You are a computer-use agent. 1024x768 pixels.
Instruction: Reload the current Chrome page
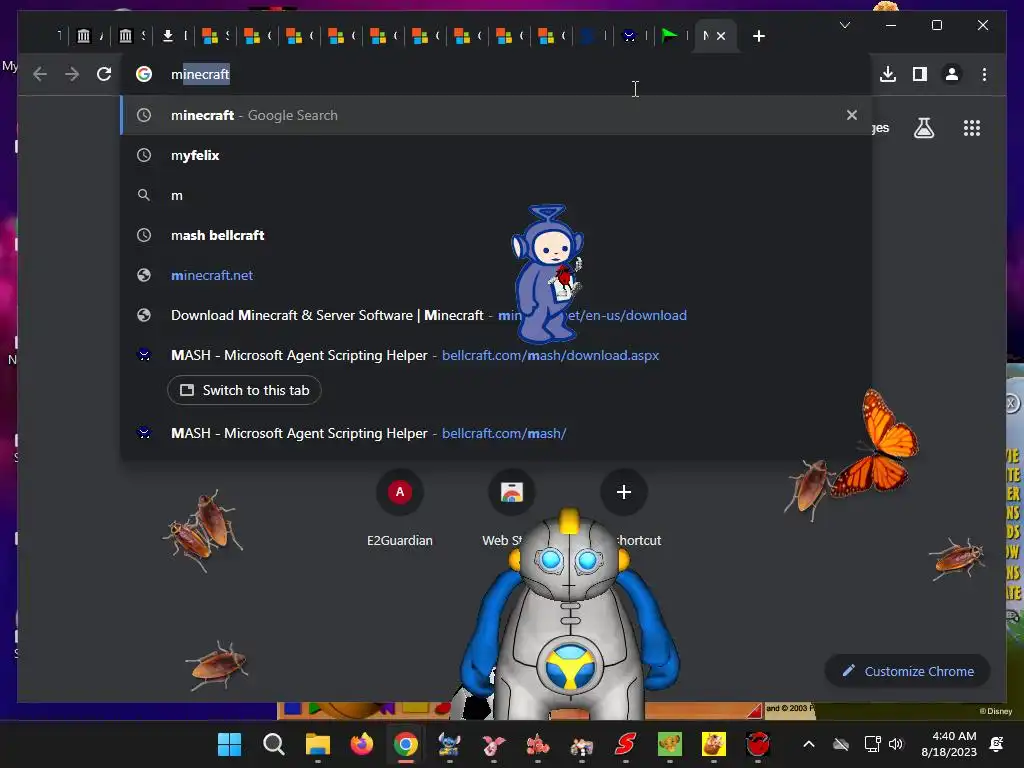tap(104, 74)
